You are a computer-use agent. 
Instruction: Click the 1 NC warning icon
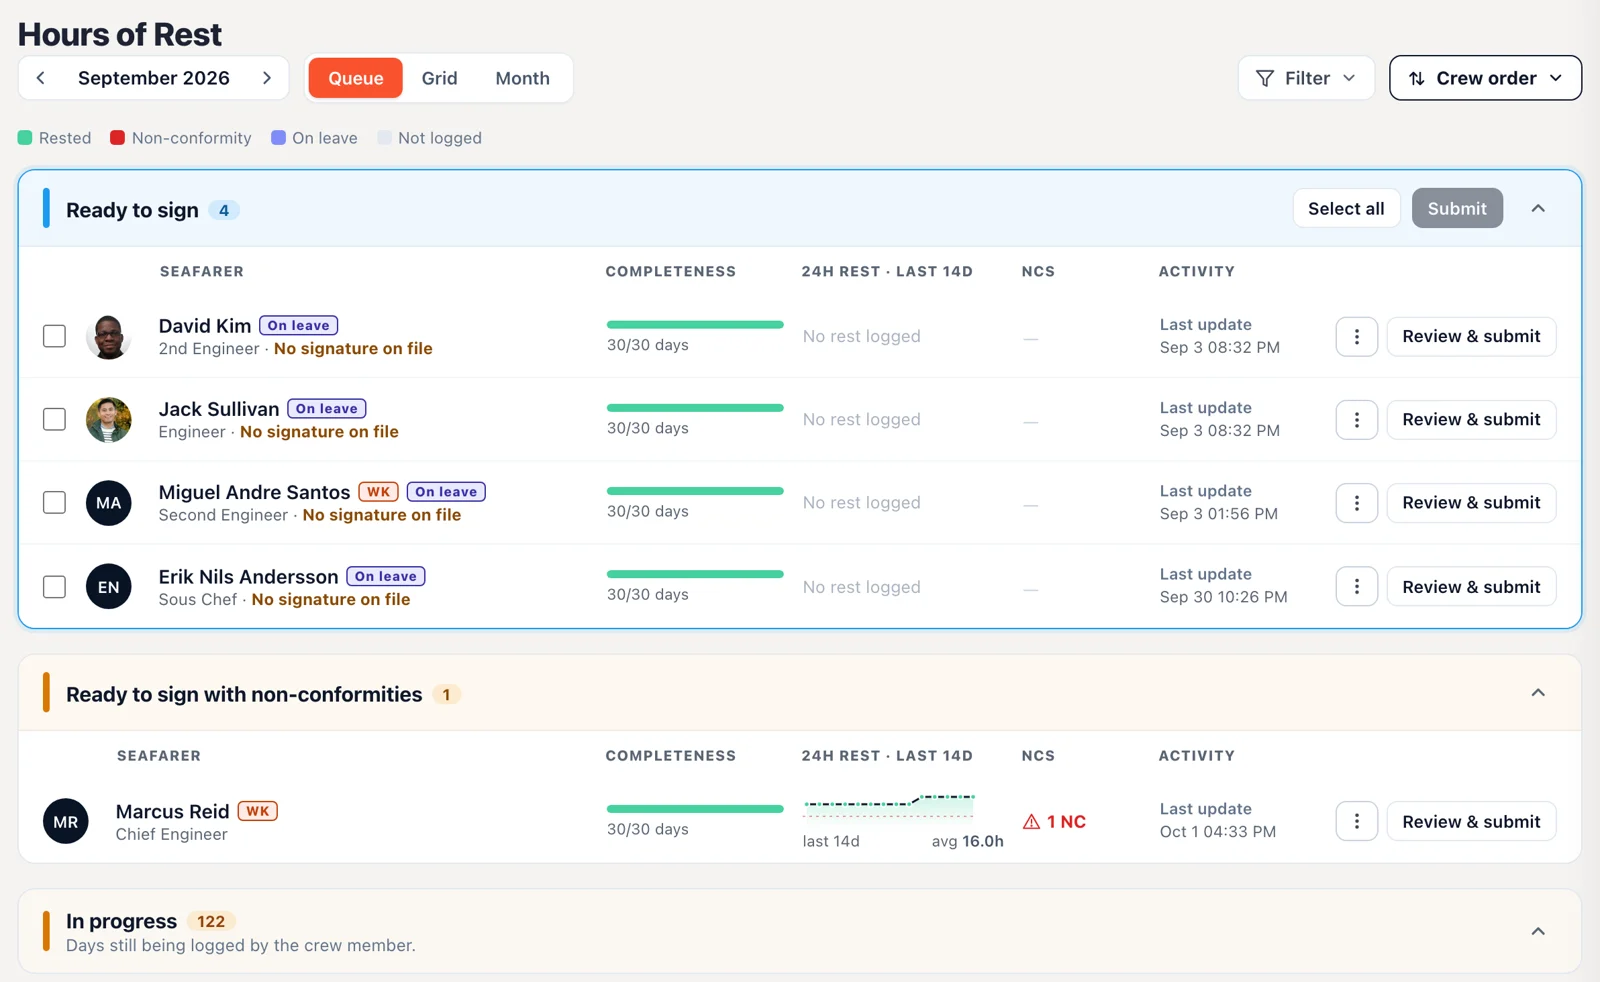(x=1032, y=822)
